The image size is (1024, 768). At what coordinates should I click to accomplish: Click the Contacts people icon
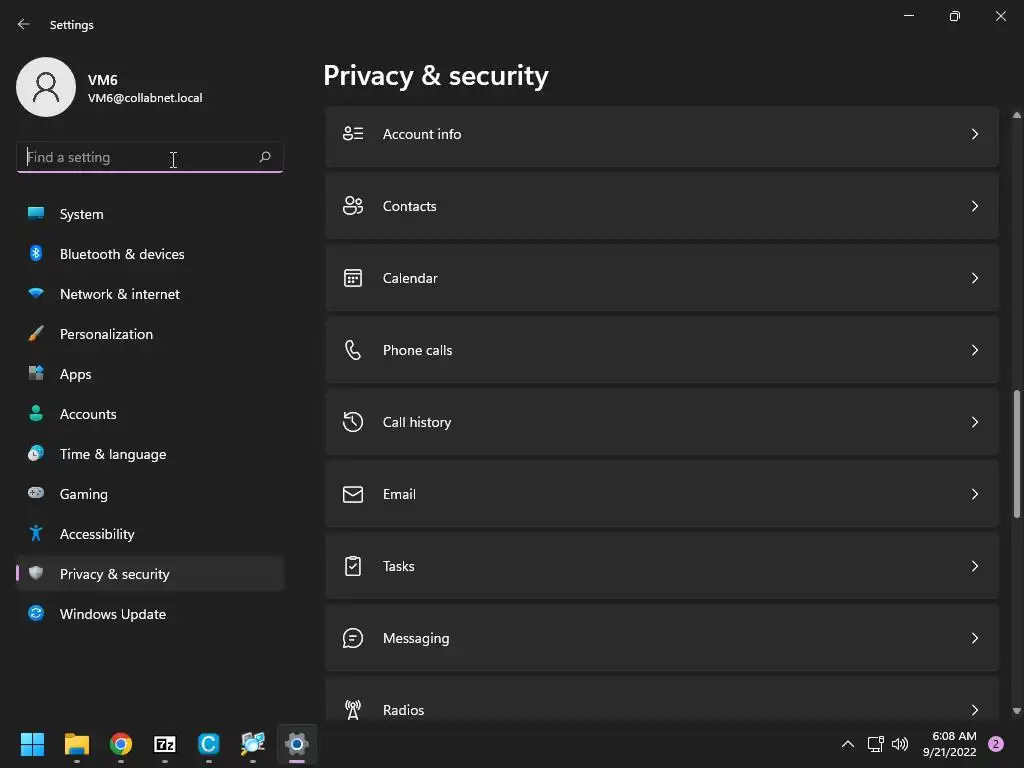[353, 206]
